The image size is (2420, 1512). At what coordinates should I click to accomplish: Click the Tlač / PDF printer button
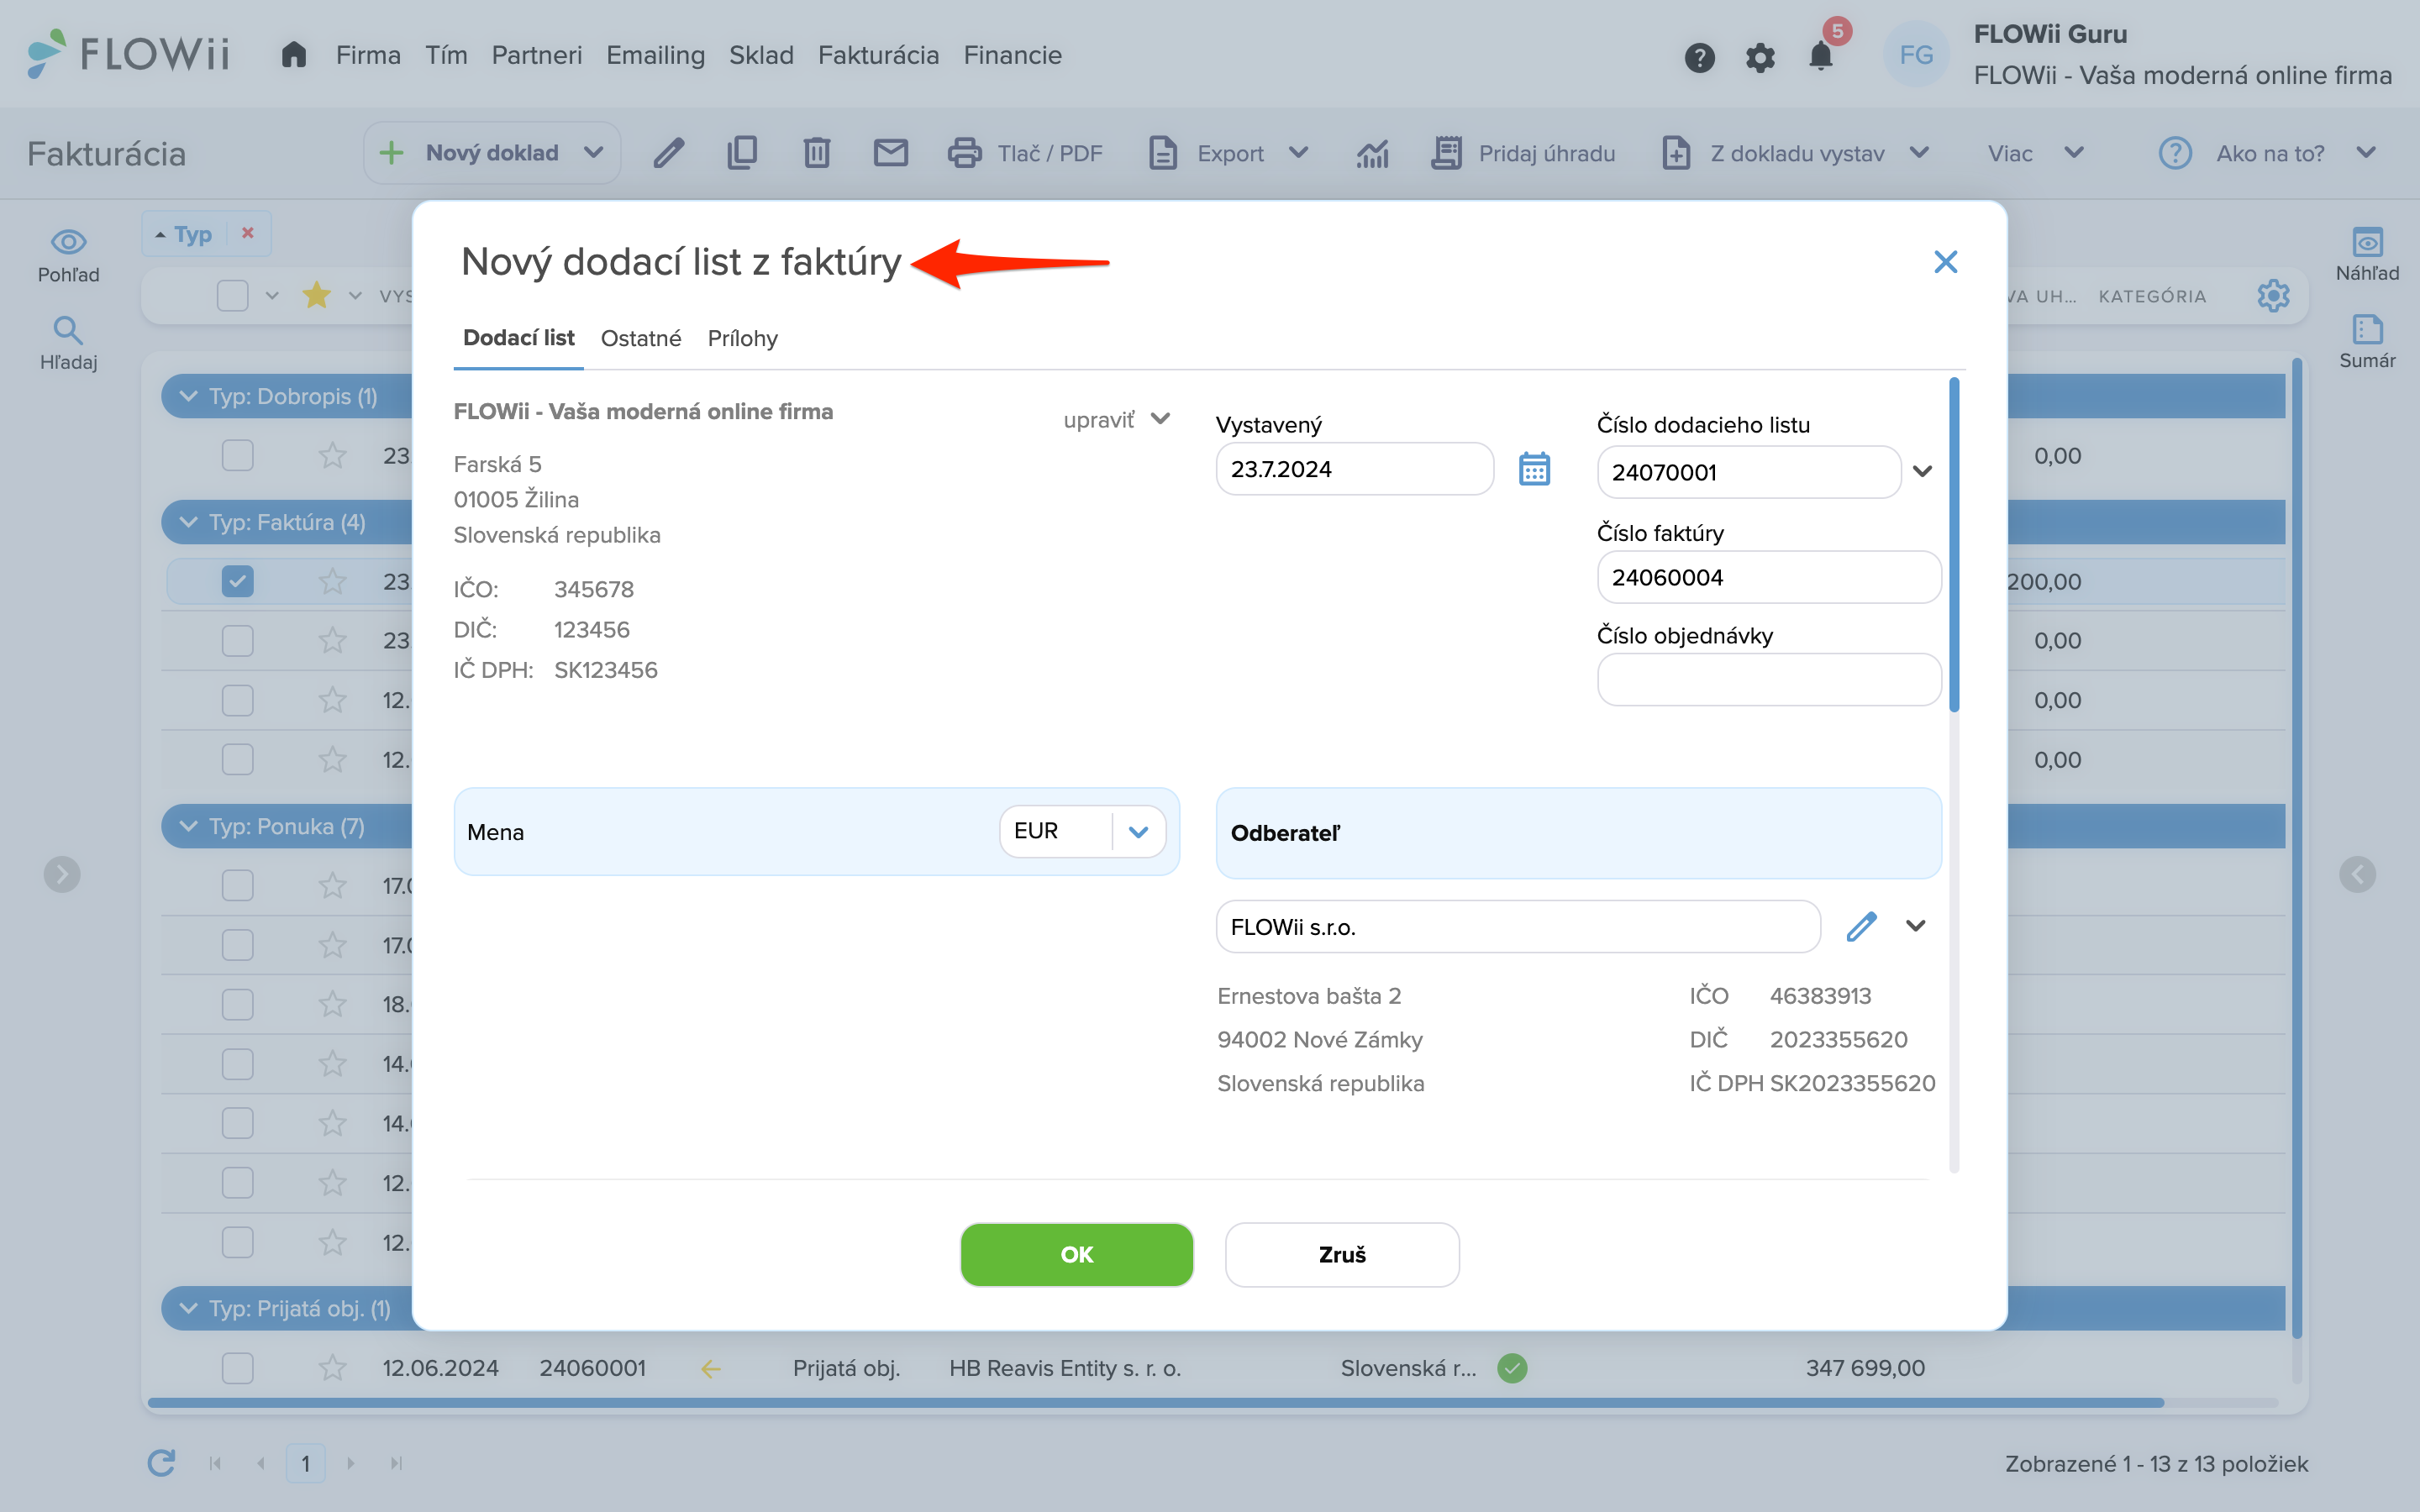coord(1025,153)
